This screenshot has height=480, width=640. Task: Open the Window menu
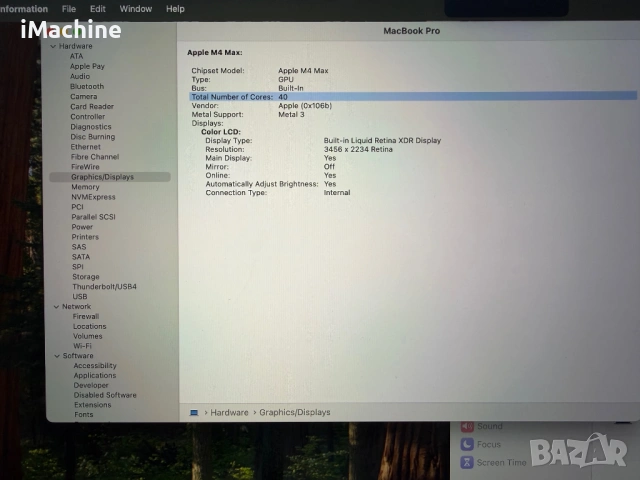click(x=136, y=9)
